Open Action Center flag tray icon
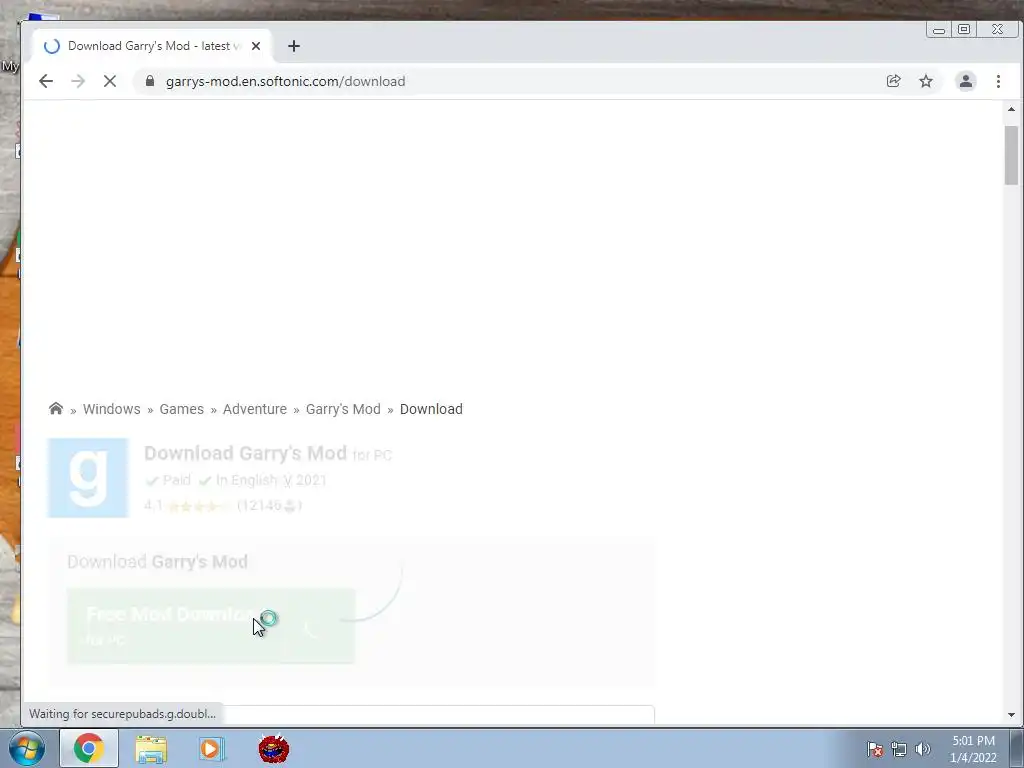The image size is (1024, 768). (x=875, y=749)
